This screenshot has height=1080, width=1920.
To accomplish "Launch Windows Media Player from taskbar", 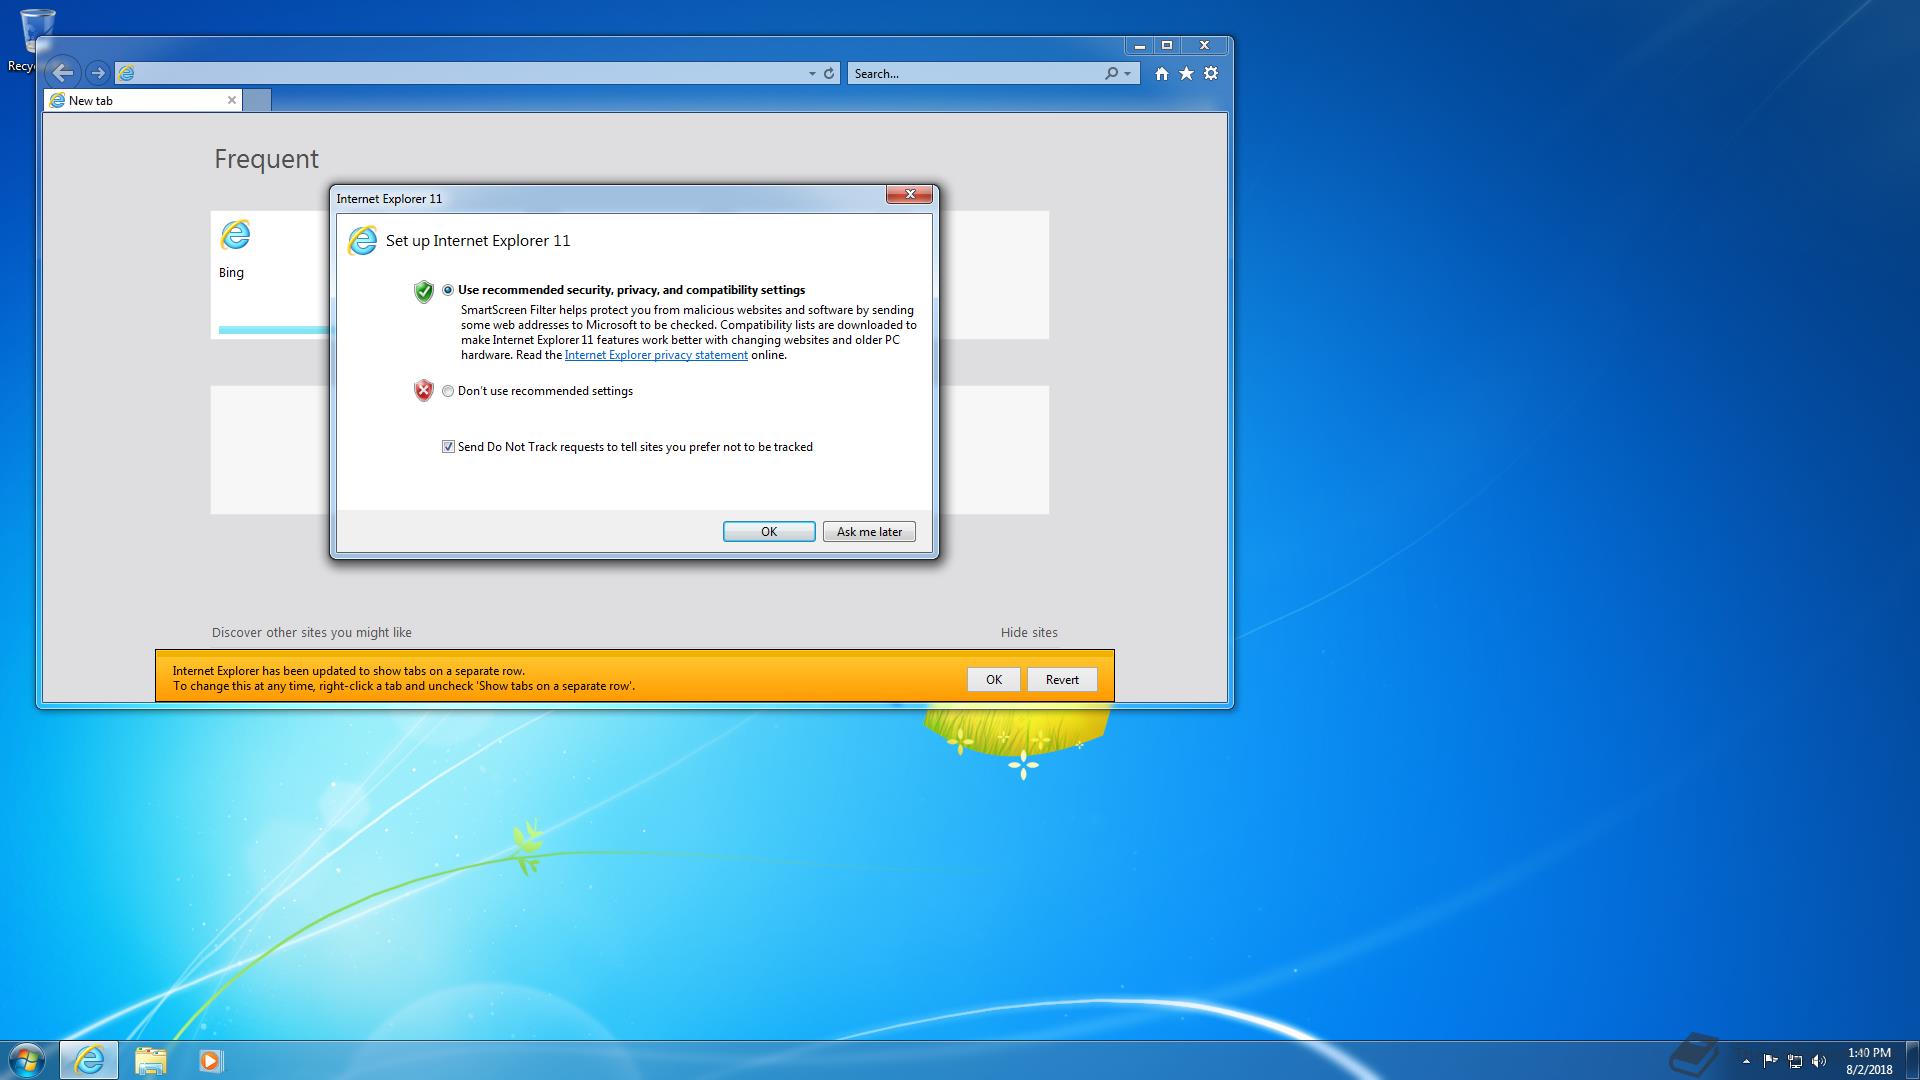I will pos(210,1060).
